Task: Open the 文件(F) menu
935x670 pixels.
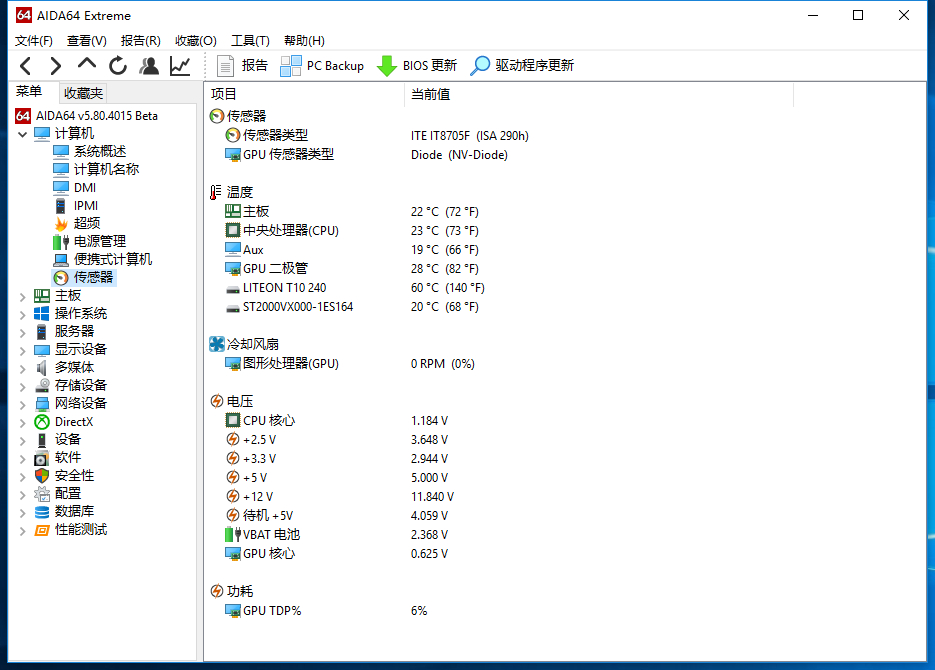Action: tap(33, 41)
